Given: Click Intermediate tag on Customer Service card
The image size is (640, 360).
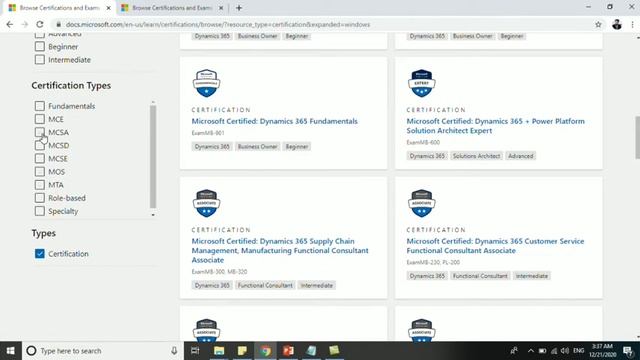Looking at the screenshot, I should tap(531, 276).
